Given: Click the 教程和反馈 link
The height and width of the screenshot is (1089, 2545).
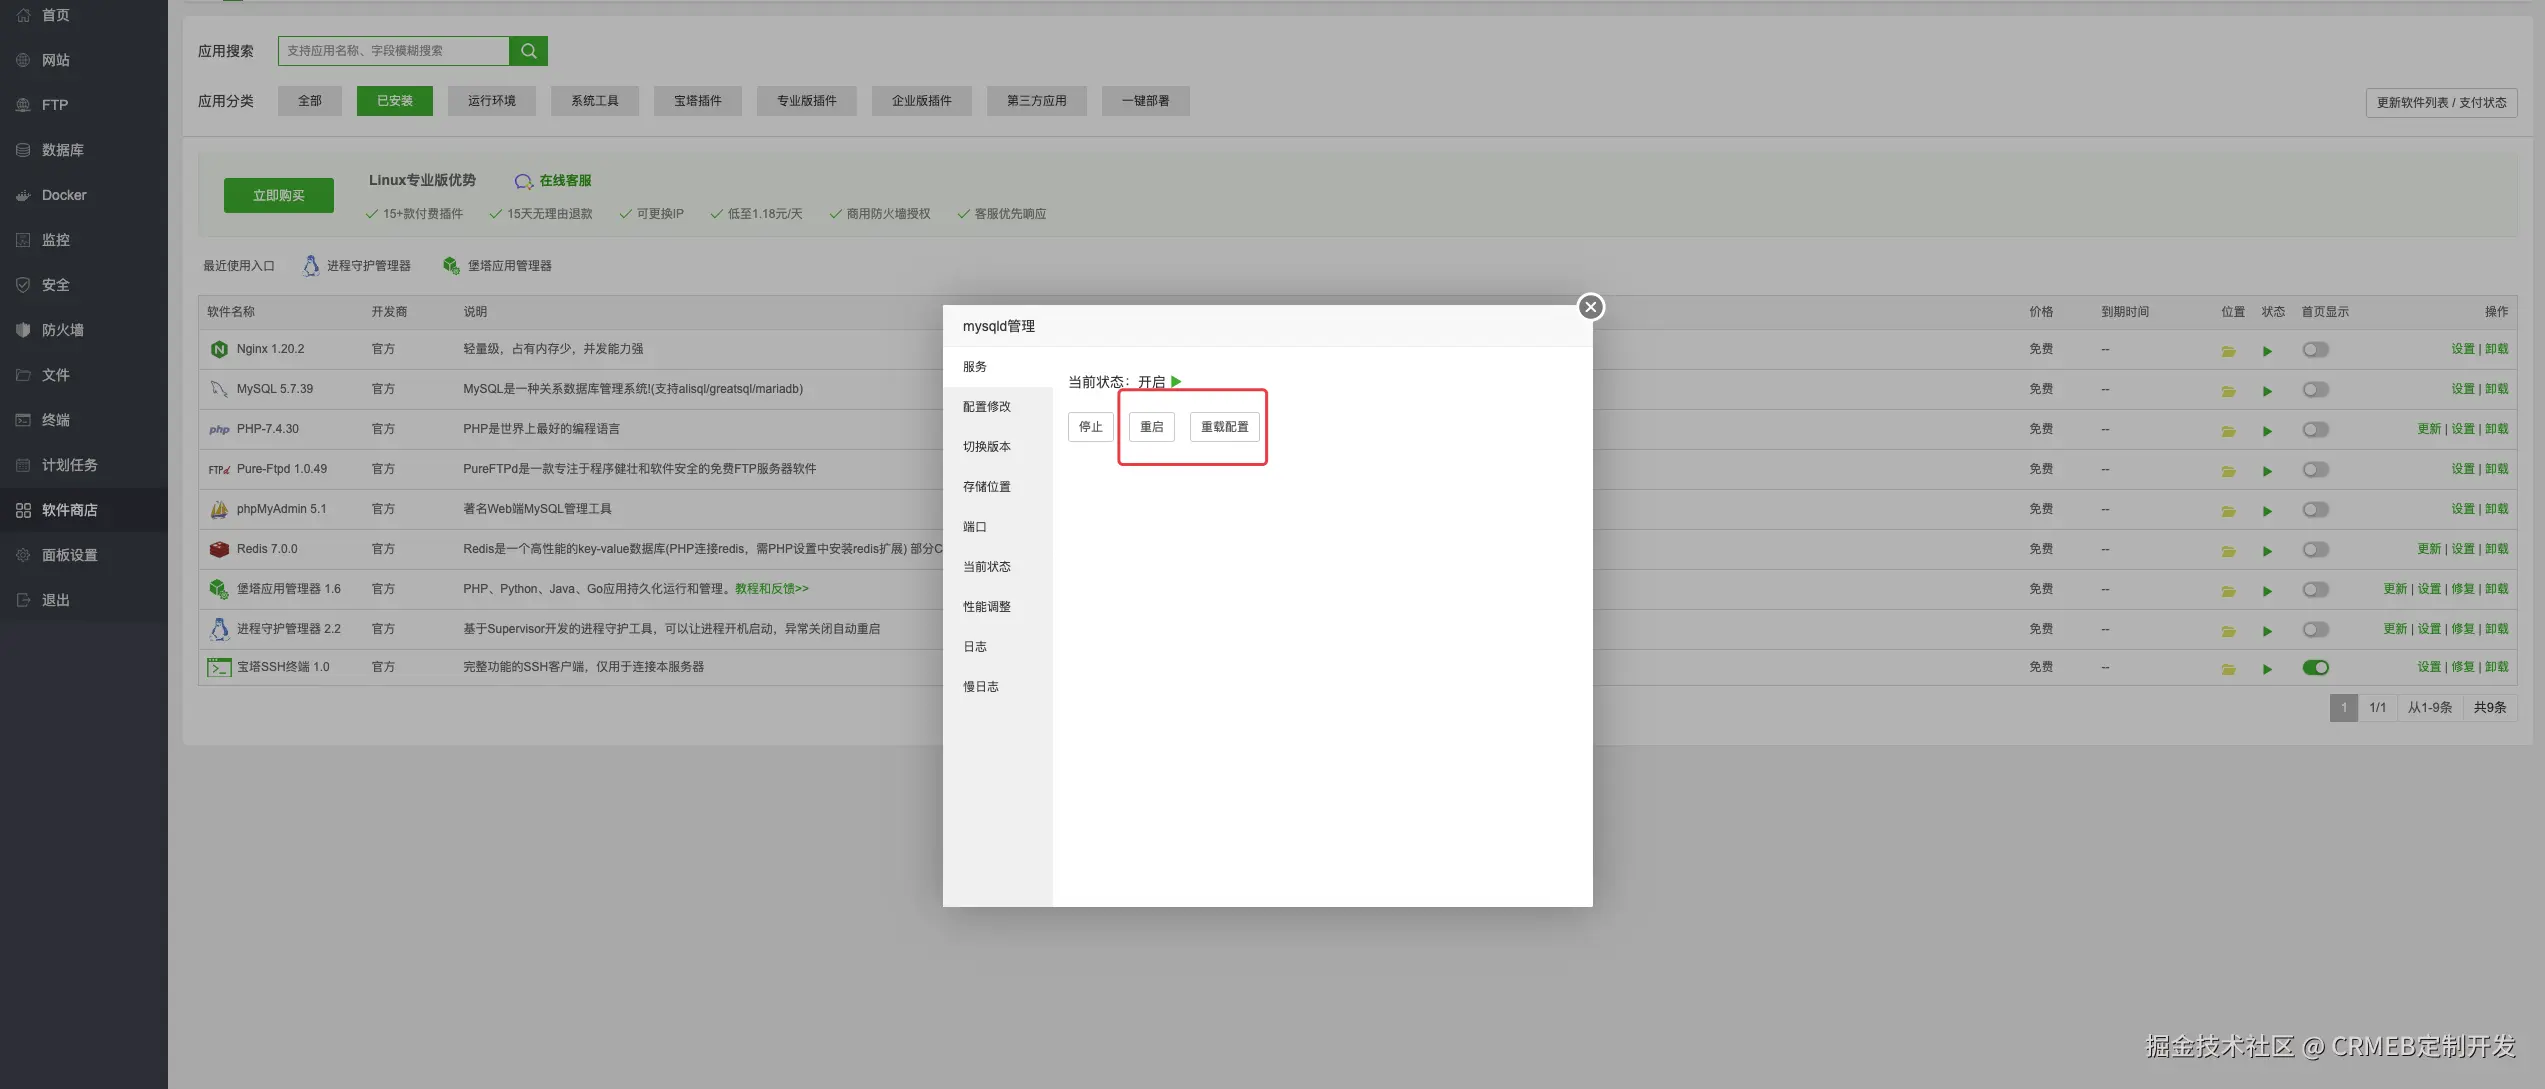Looking at the screenshot, I should tap(771, 589).
